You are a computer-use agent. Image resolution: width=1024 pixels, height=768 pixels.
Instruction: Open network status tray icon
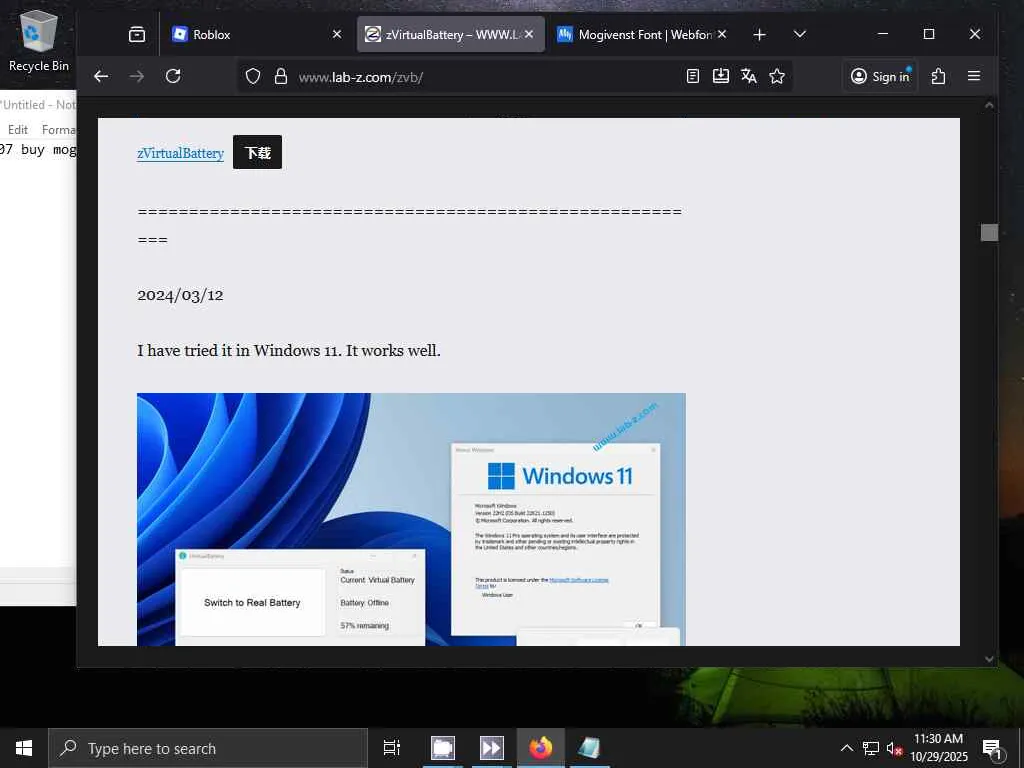tap(871, 748)
